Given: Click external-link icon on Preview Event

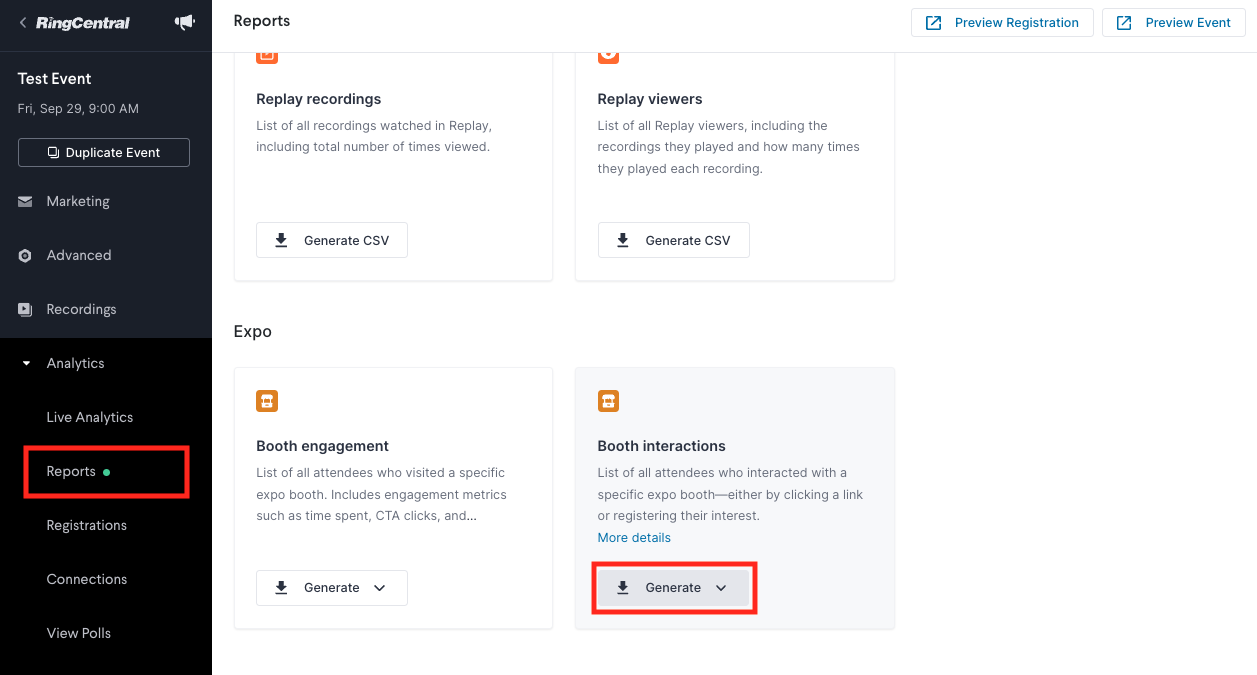Looking at the screenshot, I should click(x=1124, y=23).
